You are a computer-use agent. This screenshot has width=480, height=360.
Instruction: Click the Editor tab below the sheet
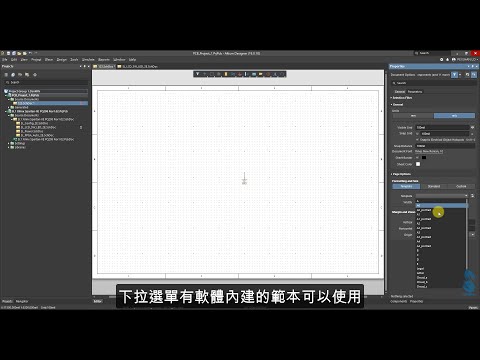coord(97,301)
